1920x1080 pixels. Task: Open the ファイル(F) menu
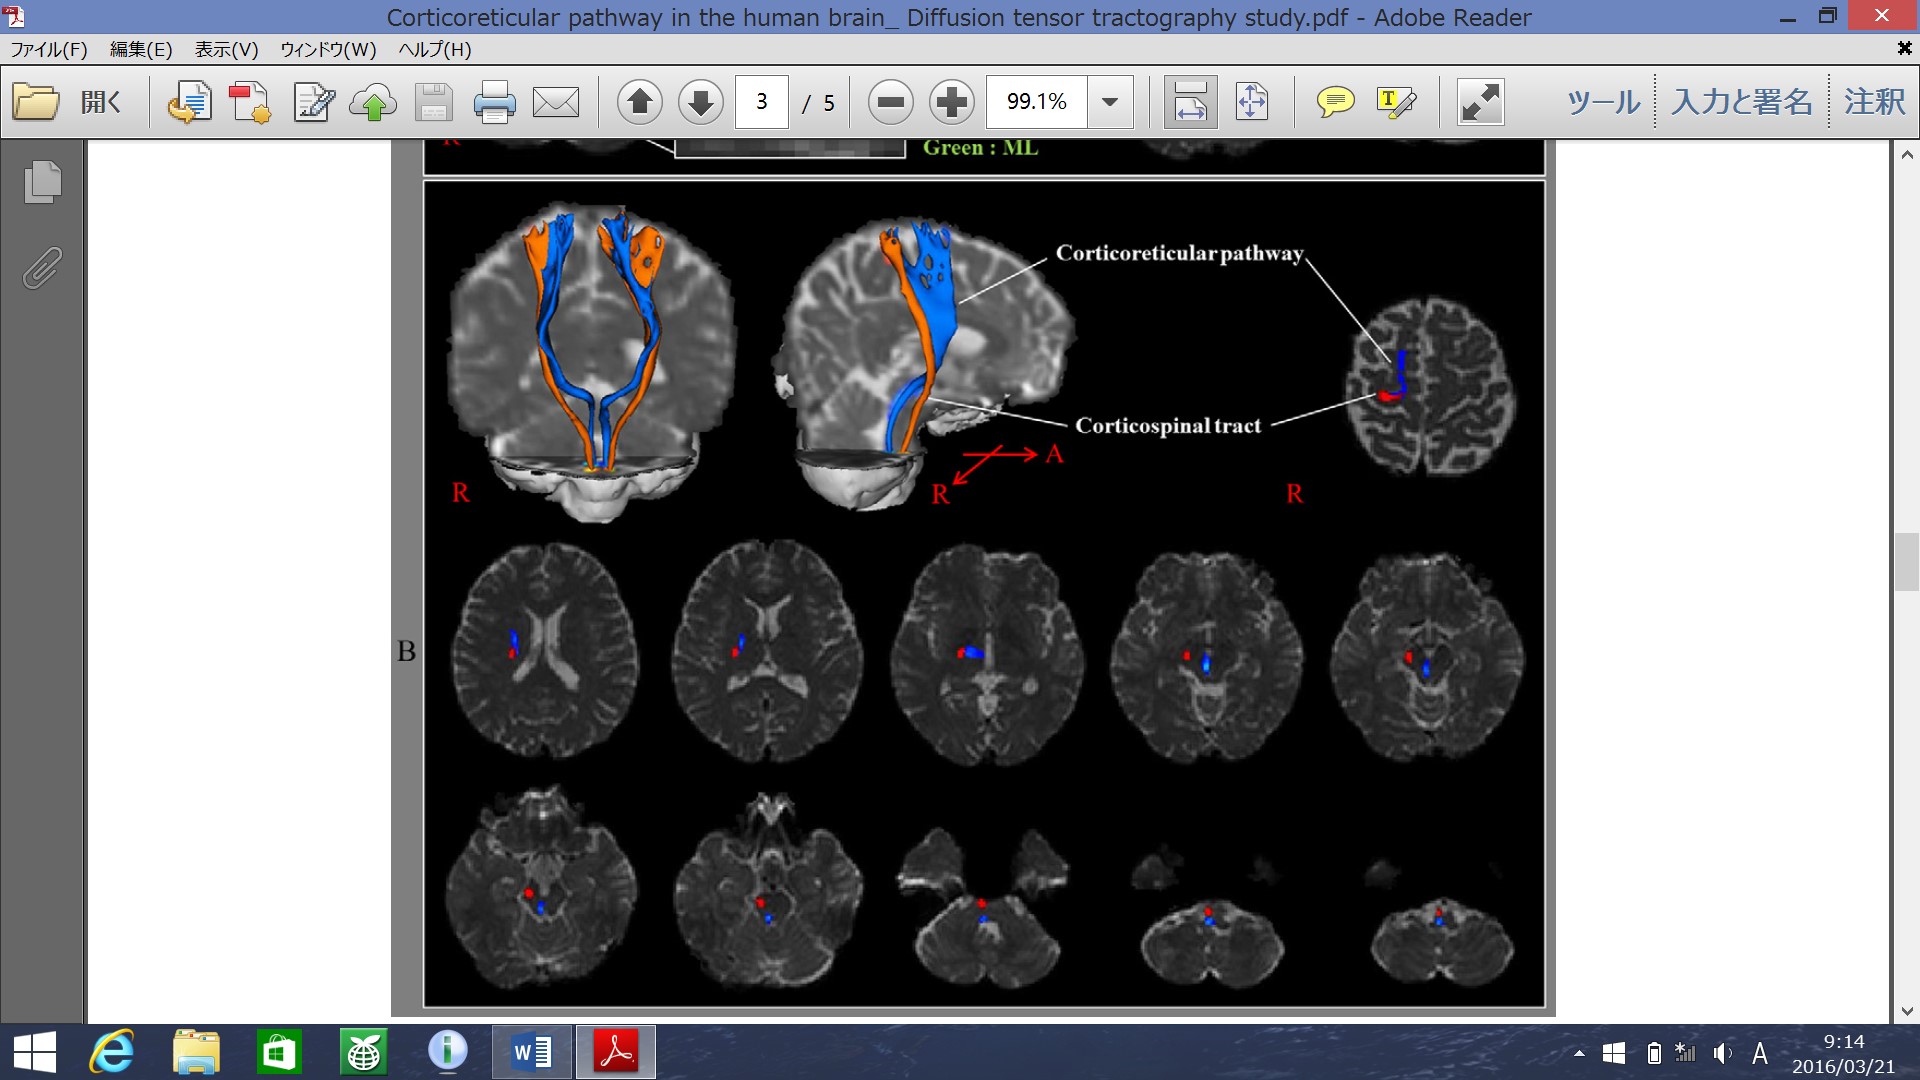pyautogui.click(x=49, y=49)
